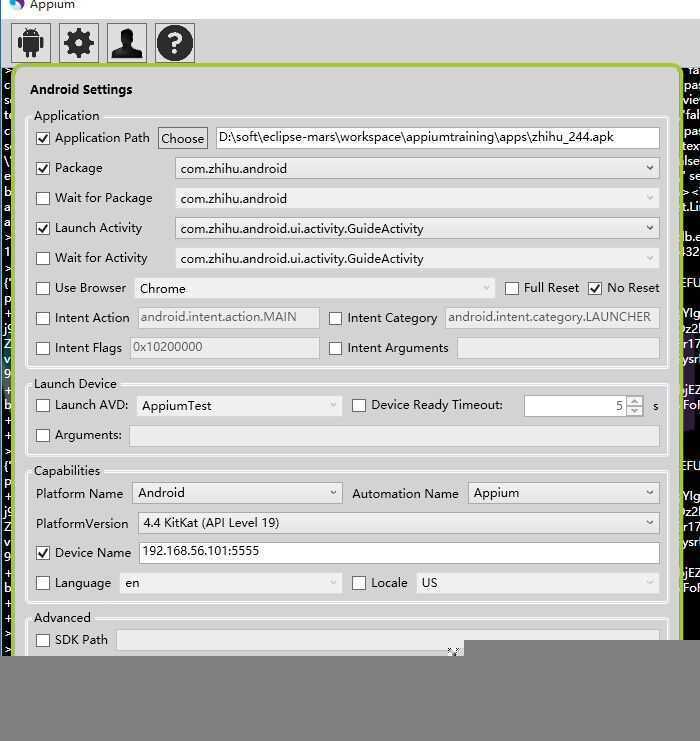Enable the SDK Path checkbox
Image resolution: width=700 pixels, height=741 pixels.
(x=43, y=640)
